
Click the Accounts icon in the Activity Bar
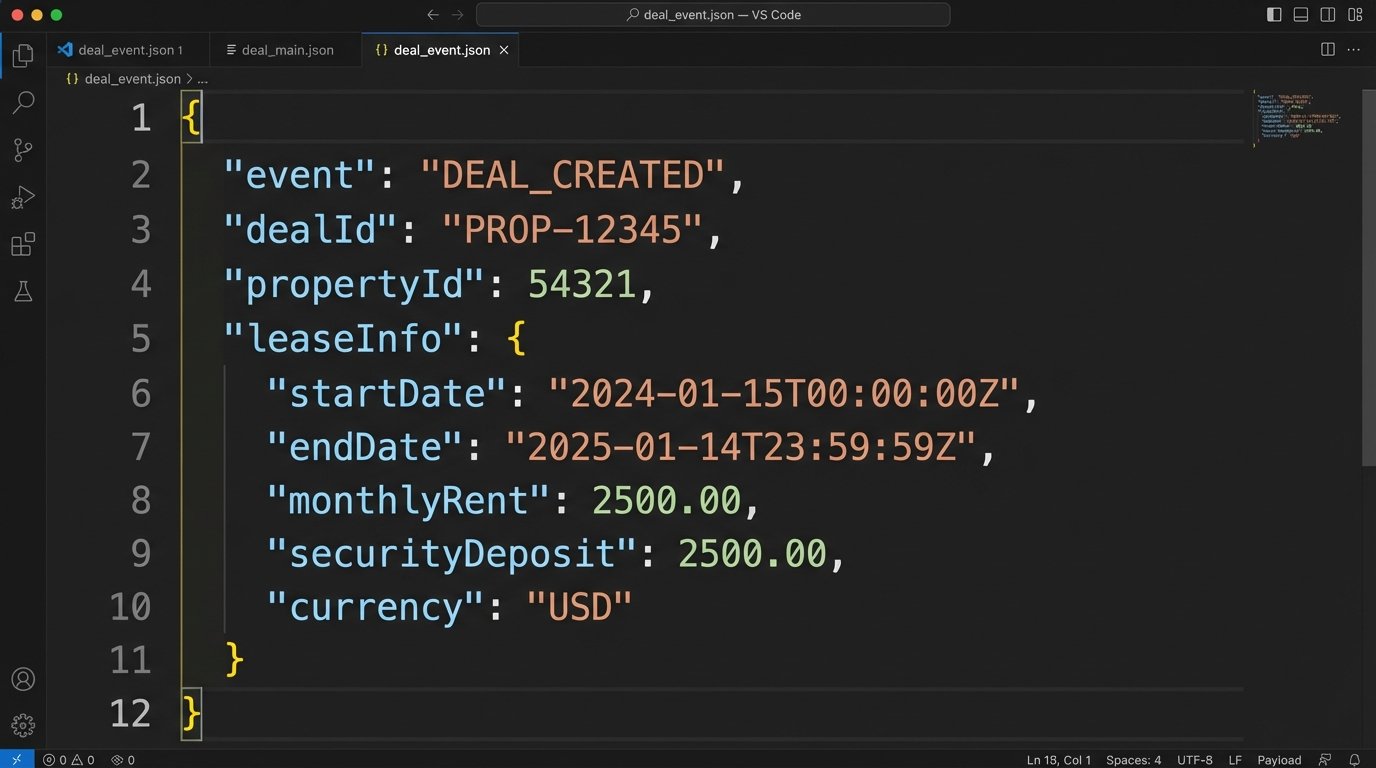pos(22,678)
